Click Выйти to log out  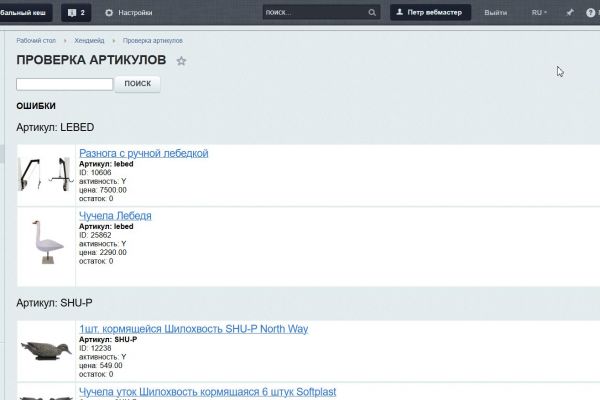496,13
